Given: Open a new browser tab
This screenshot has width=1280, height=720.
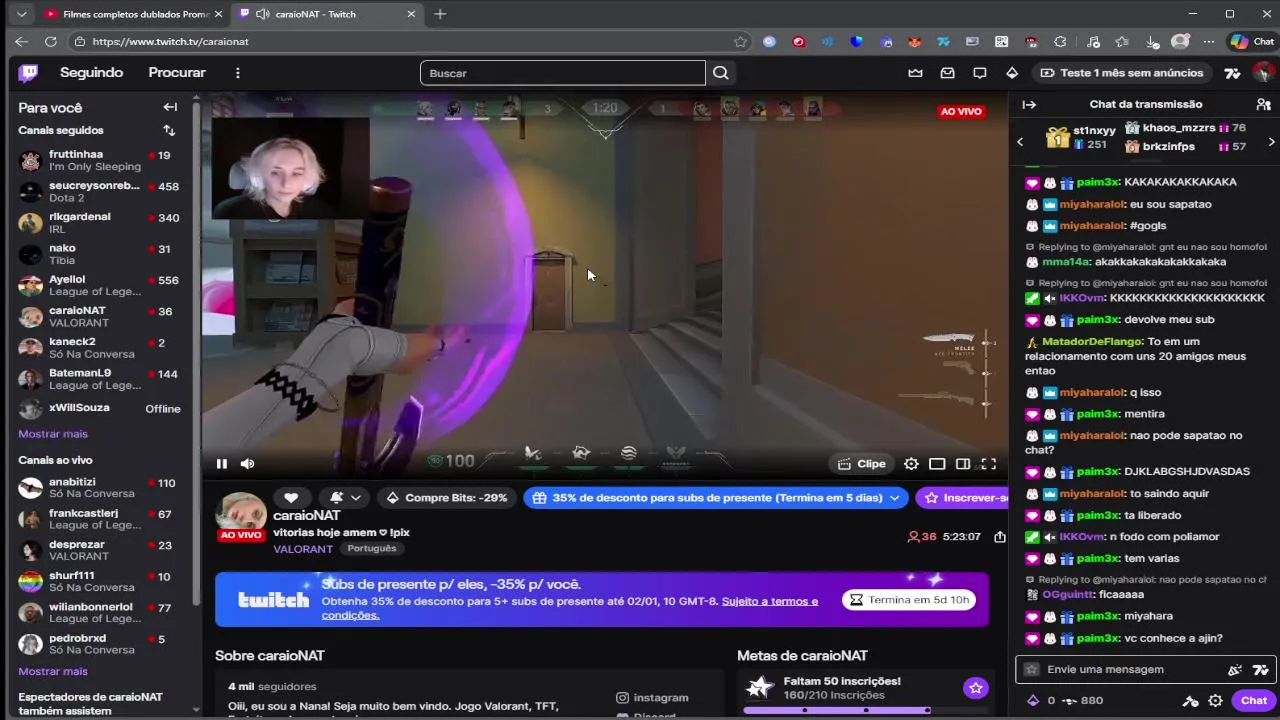Looking at the screenshot, I should tap(440, 14).
